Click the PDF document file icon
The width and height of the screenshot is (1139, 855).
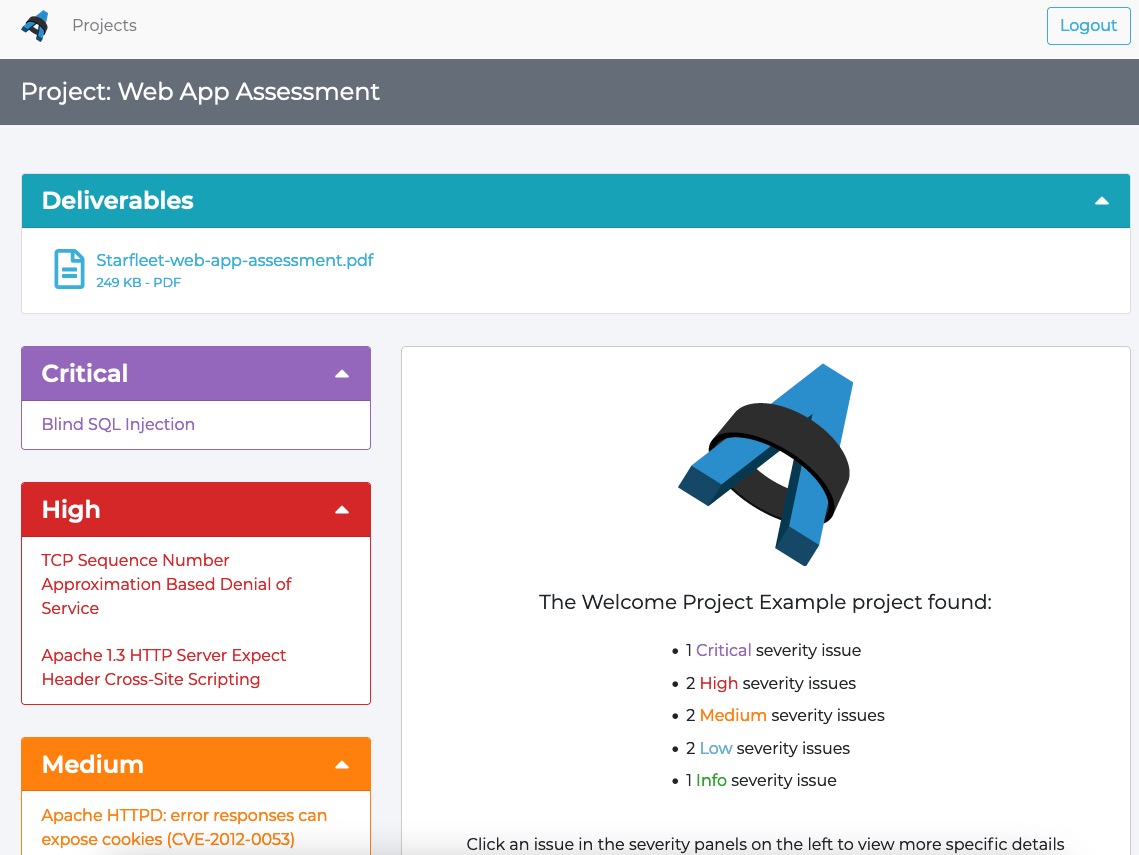click(x=69, y=269)
